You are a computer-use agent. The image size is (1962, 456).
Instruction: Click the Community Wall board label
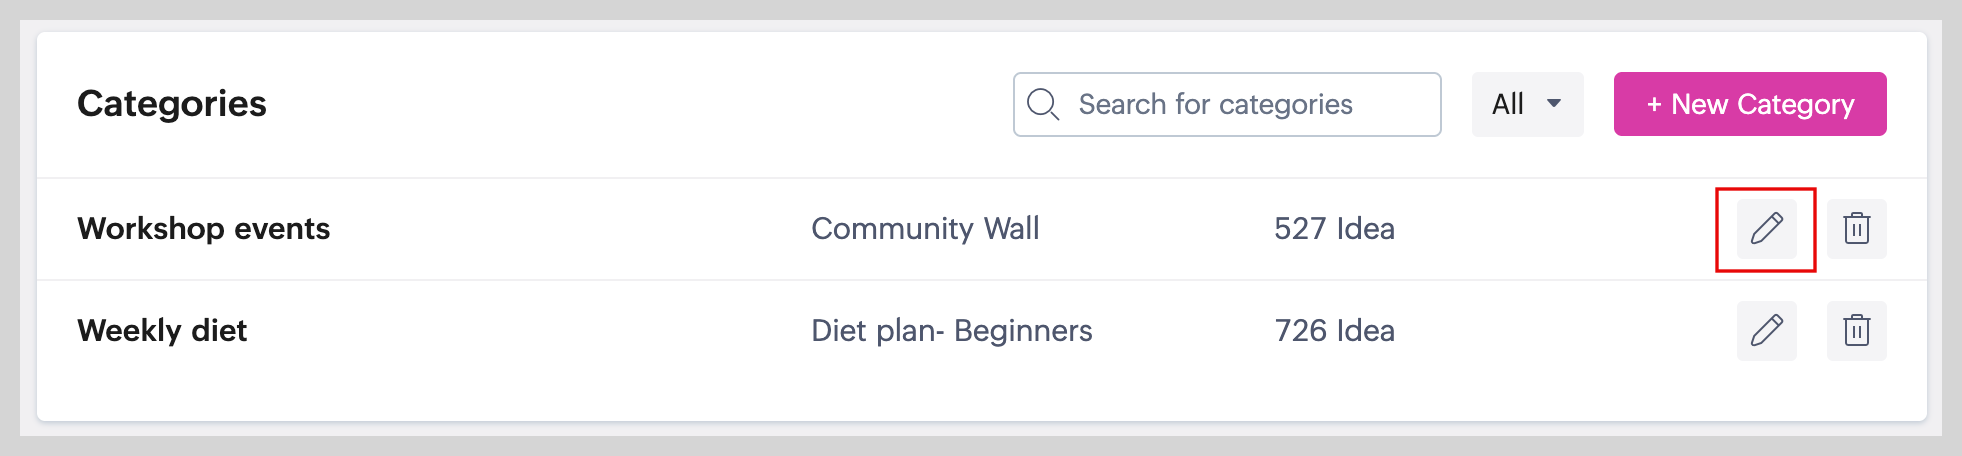[925, 229]
